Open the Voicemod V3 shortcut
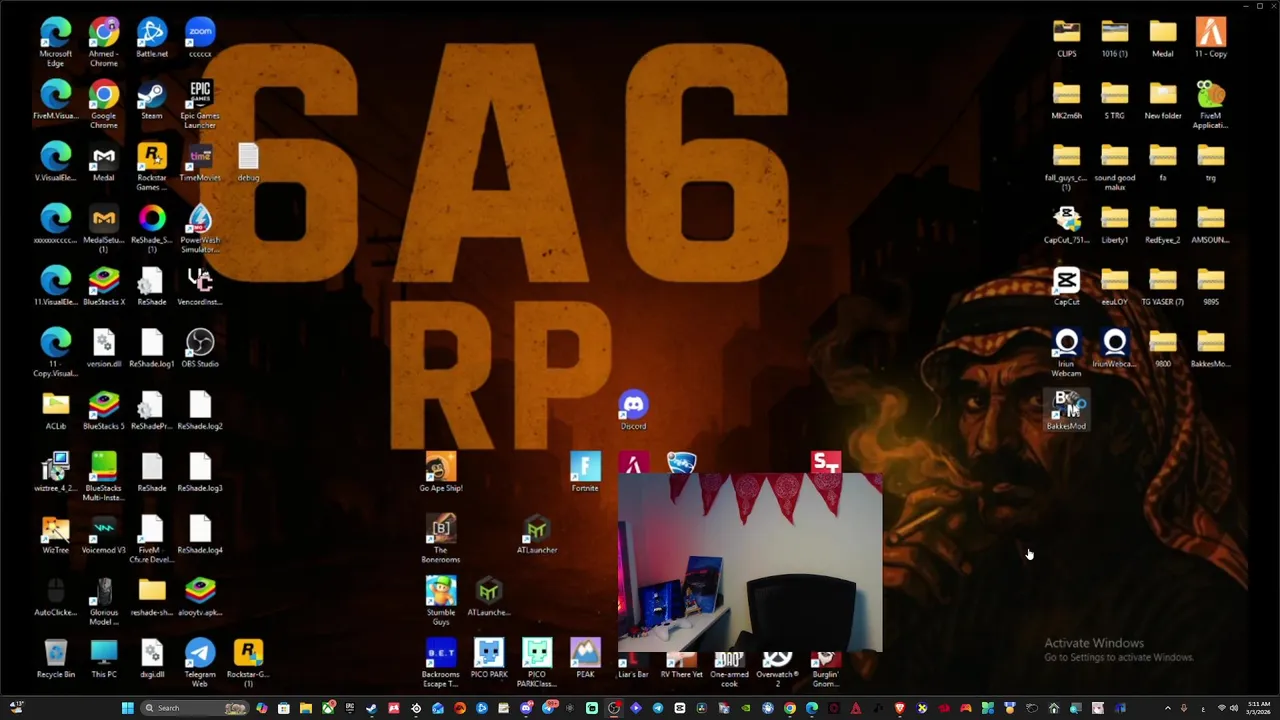The width and height of the screenshot is (1280, 720). (104, 534)
